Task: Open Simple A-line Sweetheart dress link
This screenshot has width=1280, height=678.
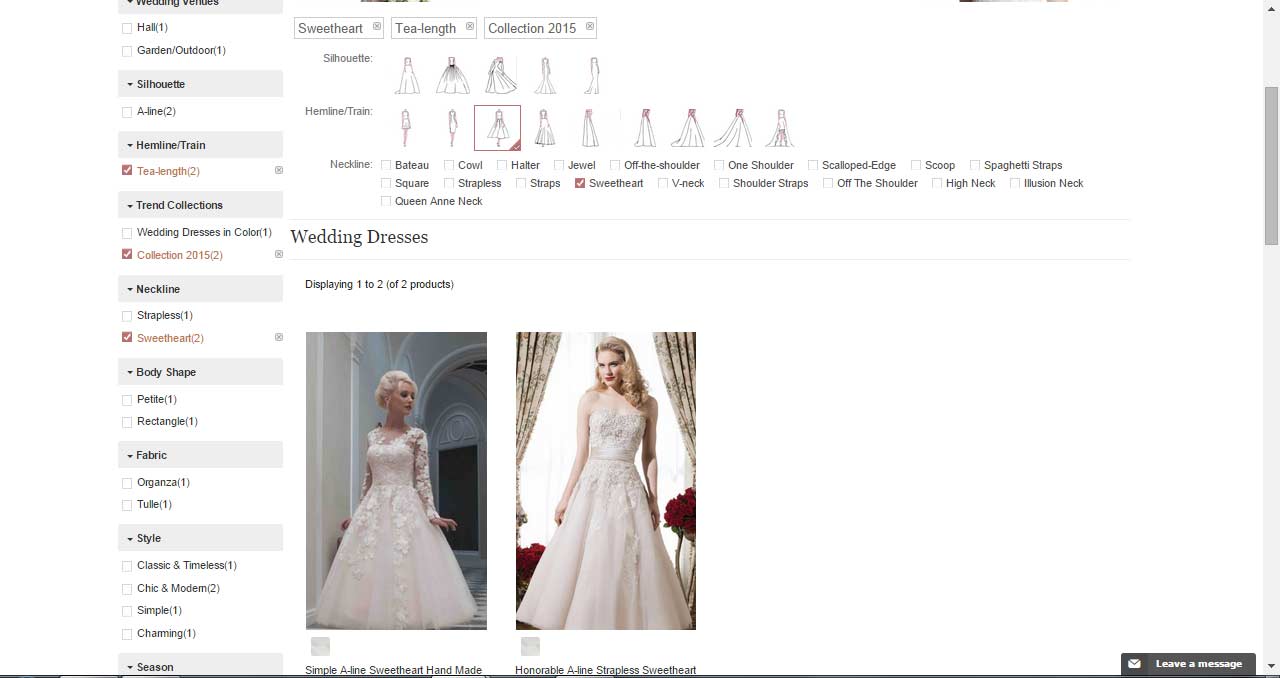Action: pyautogui.click(x=393, y=670)
